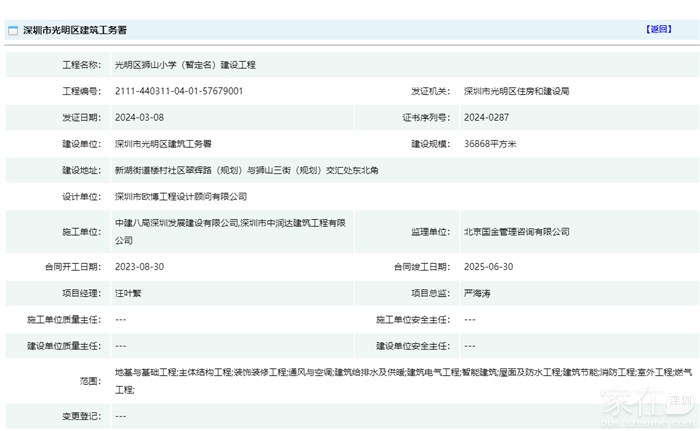Click the 工程名称 field label
700x431 pixels.
pos(81,64)
